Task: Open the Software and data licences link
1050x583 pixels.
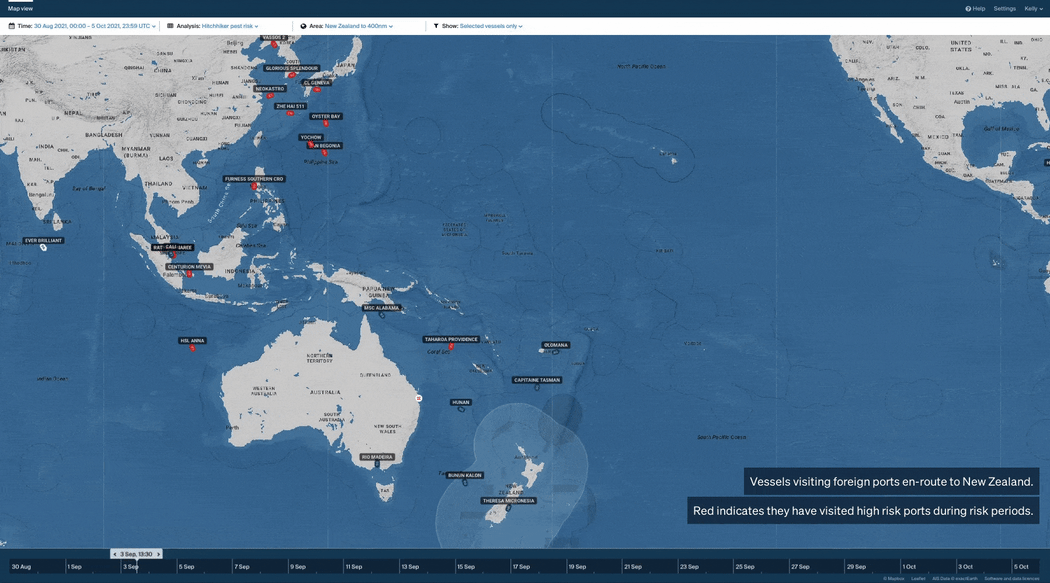Action: [1012, 578]
